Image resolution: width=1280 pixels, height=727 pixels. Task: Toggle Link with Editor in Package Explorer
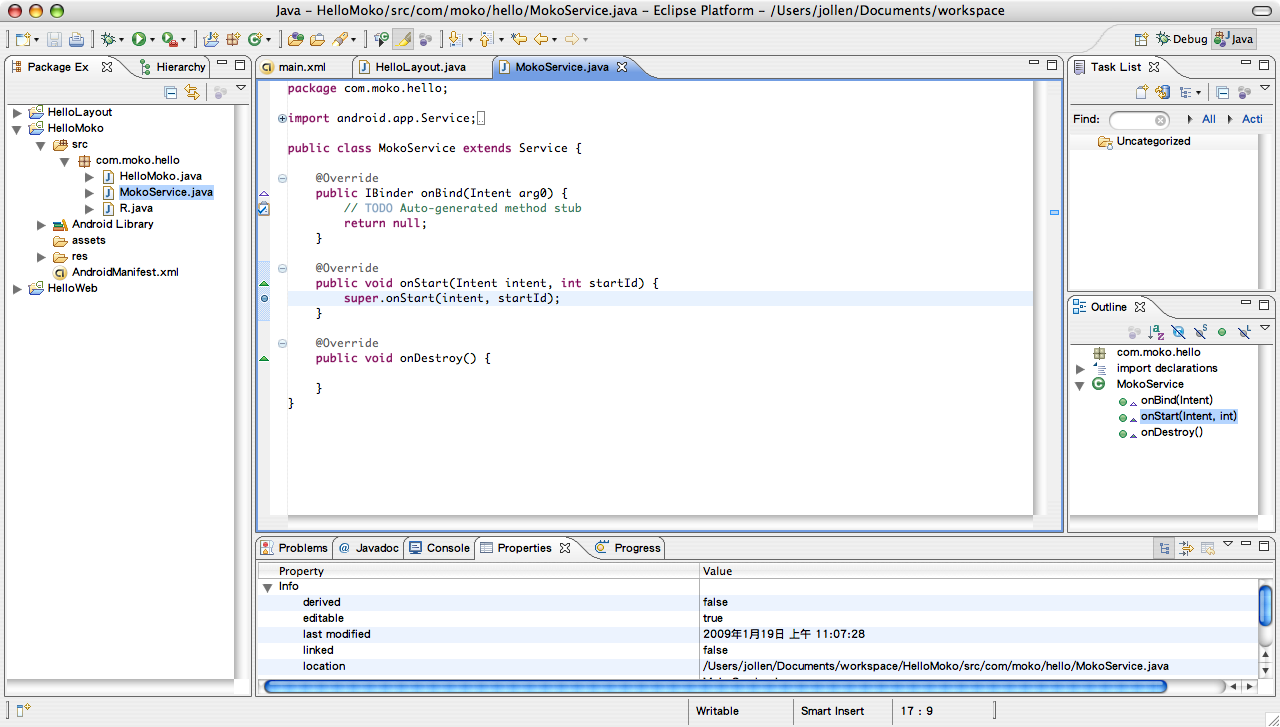click(x=192, y=92)
